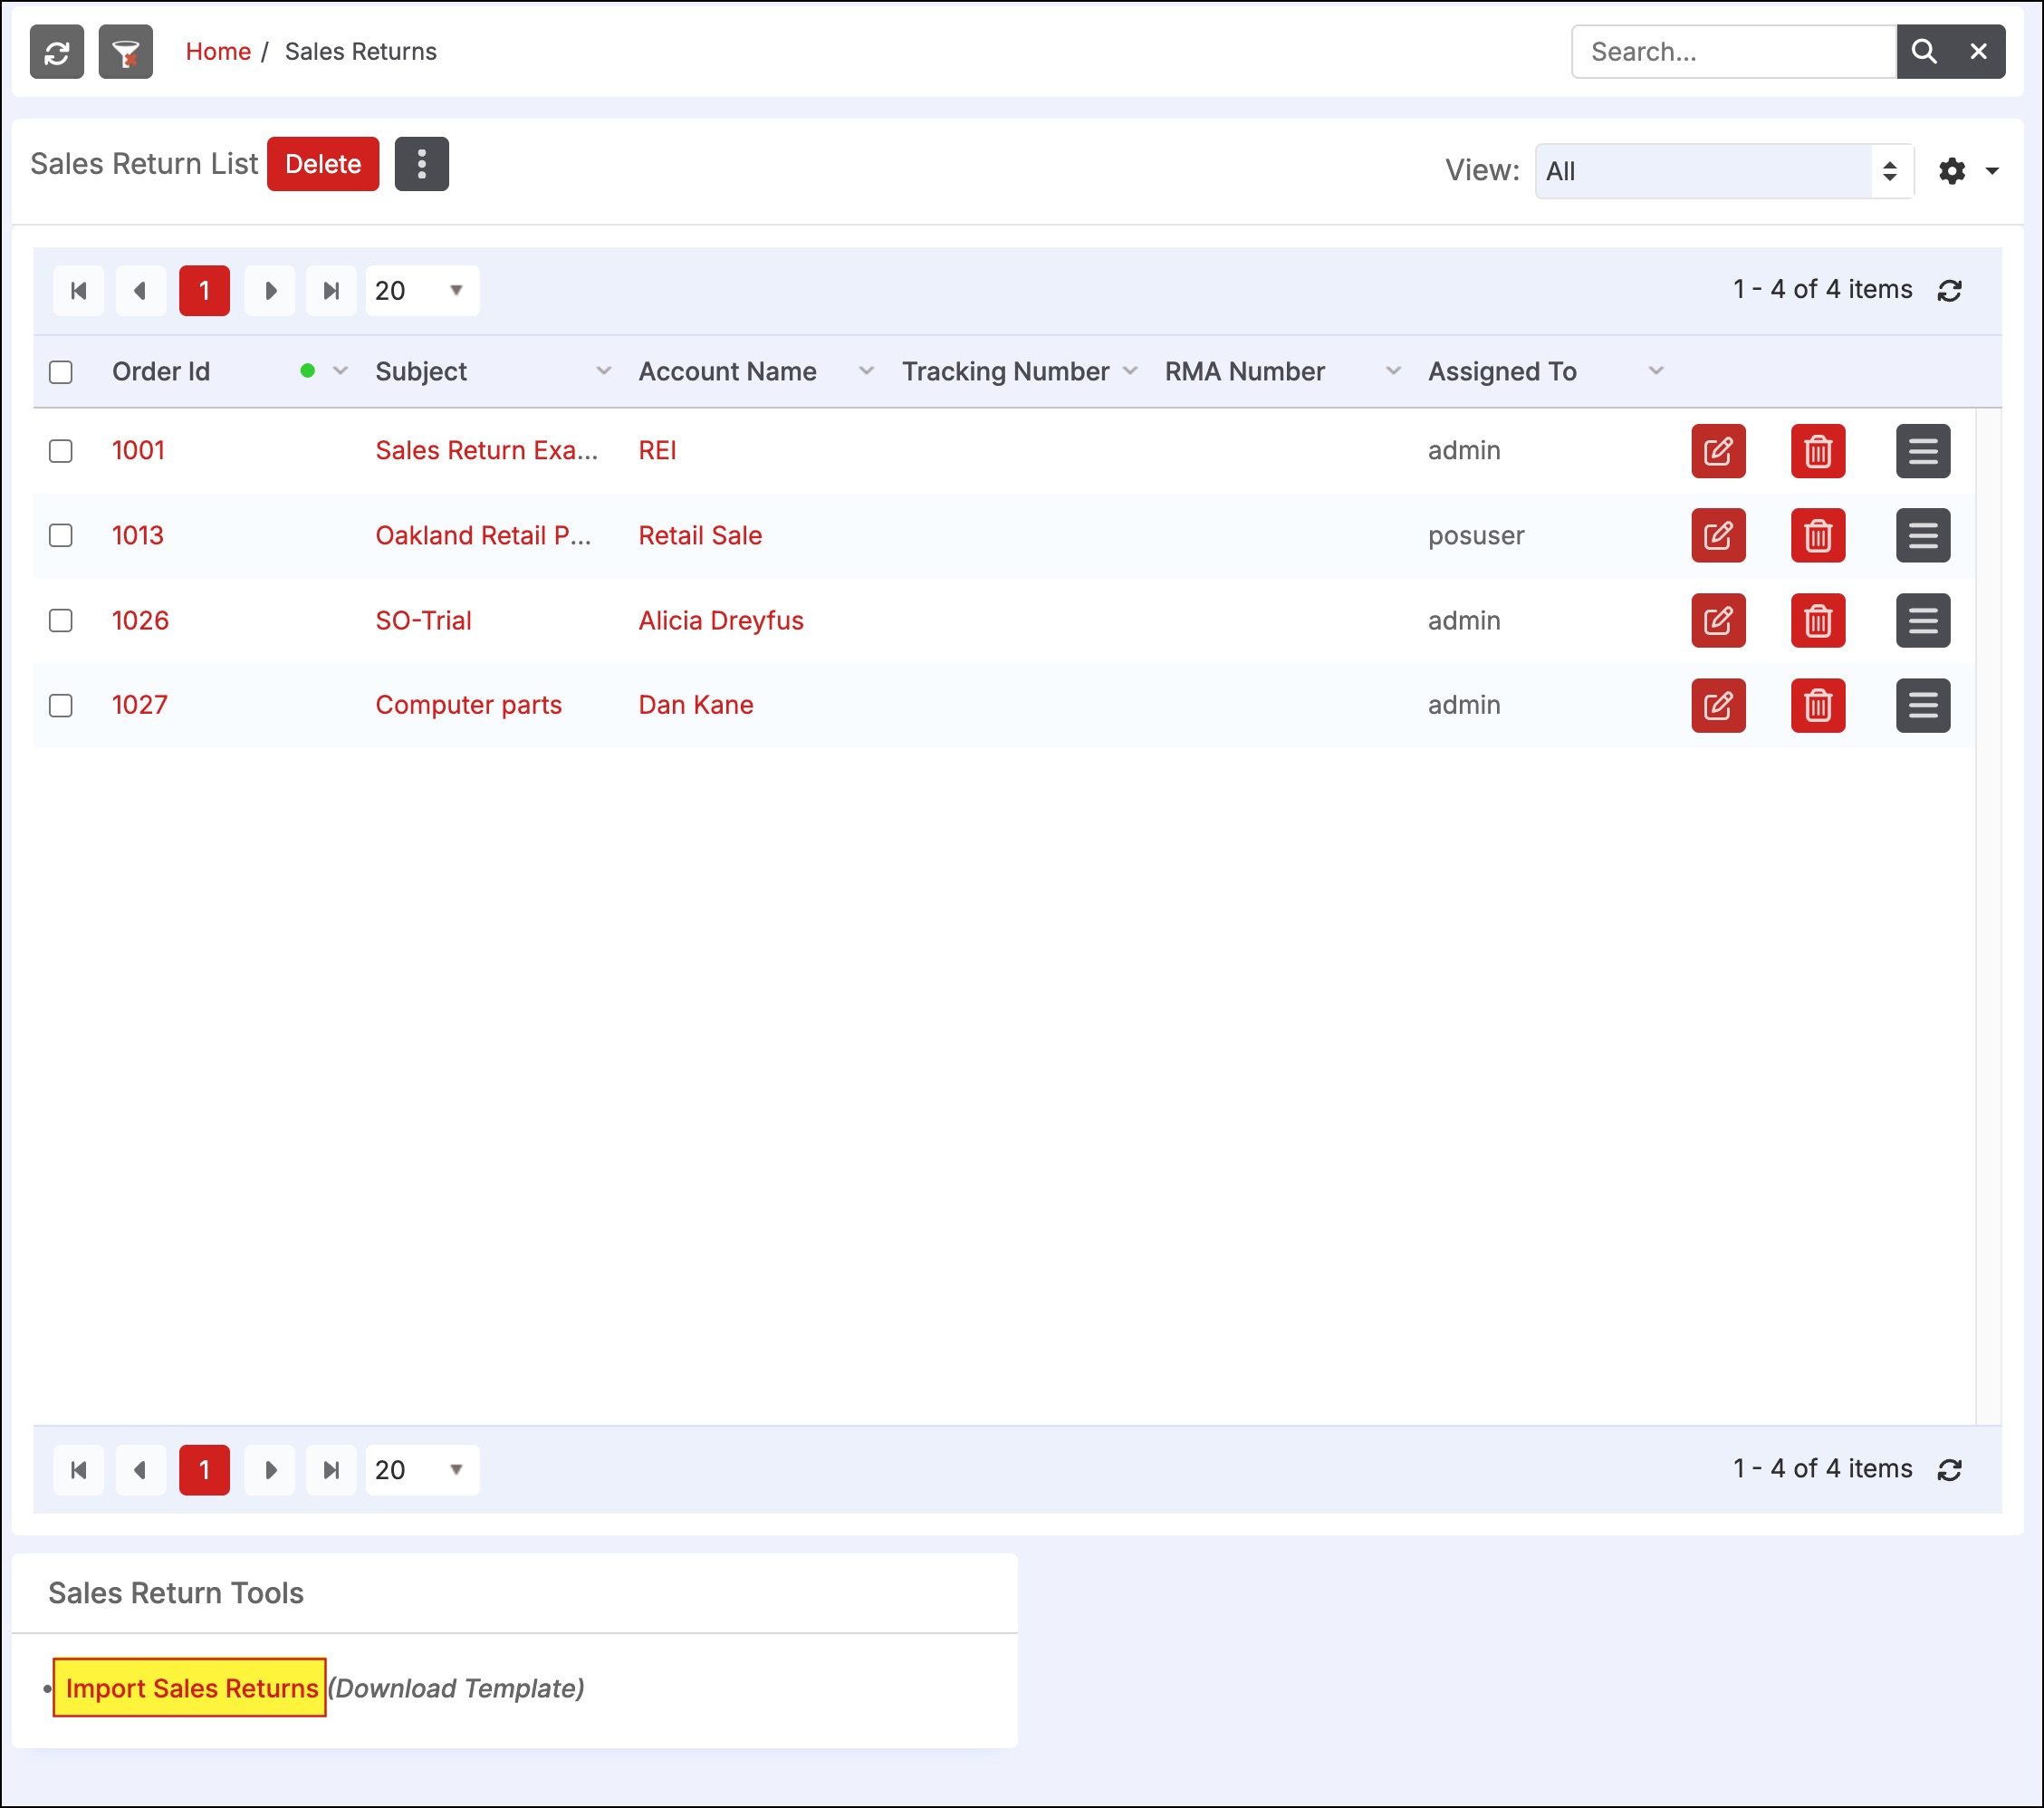Screen dimensions: 2044x1808
Task: Refresh the grid using the top pager reload icon
Action: 1950,291
